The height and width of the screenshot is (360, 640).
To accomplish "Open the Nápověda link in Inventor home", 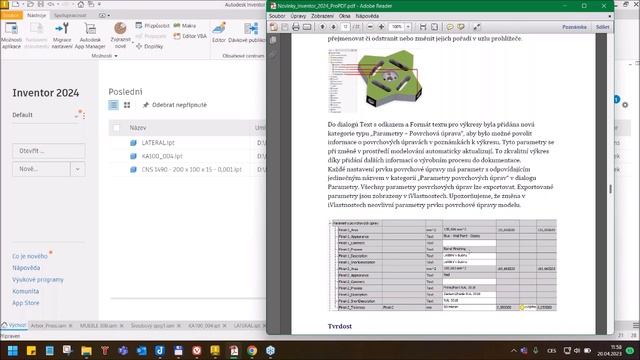I will click(x=26, y=268).
